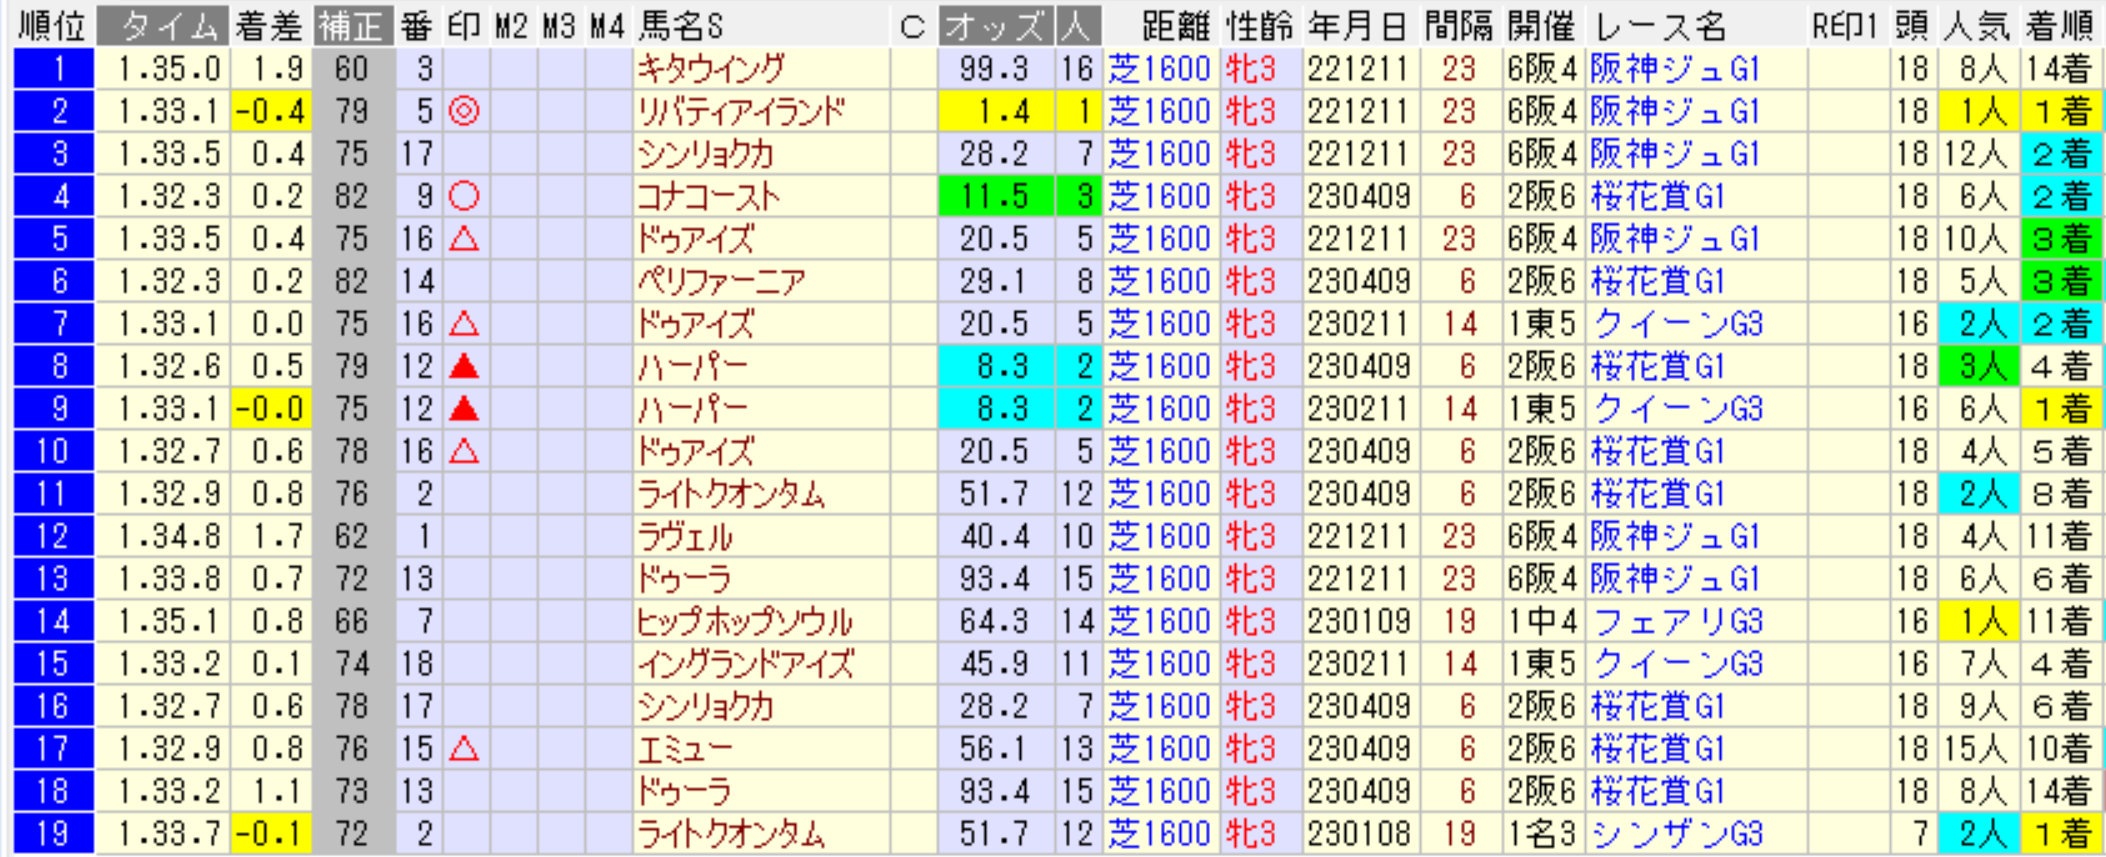Open horse name キタウイング
2106x857 pixels.
(711, 69)
